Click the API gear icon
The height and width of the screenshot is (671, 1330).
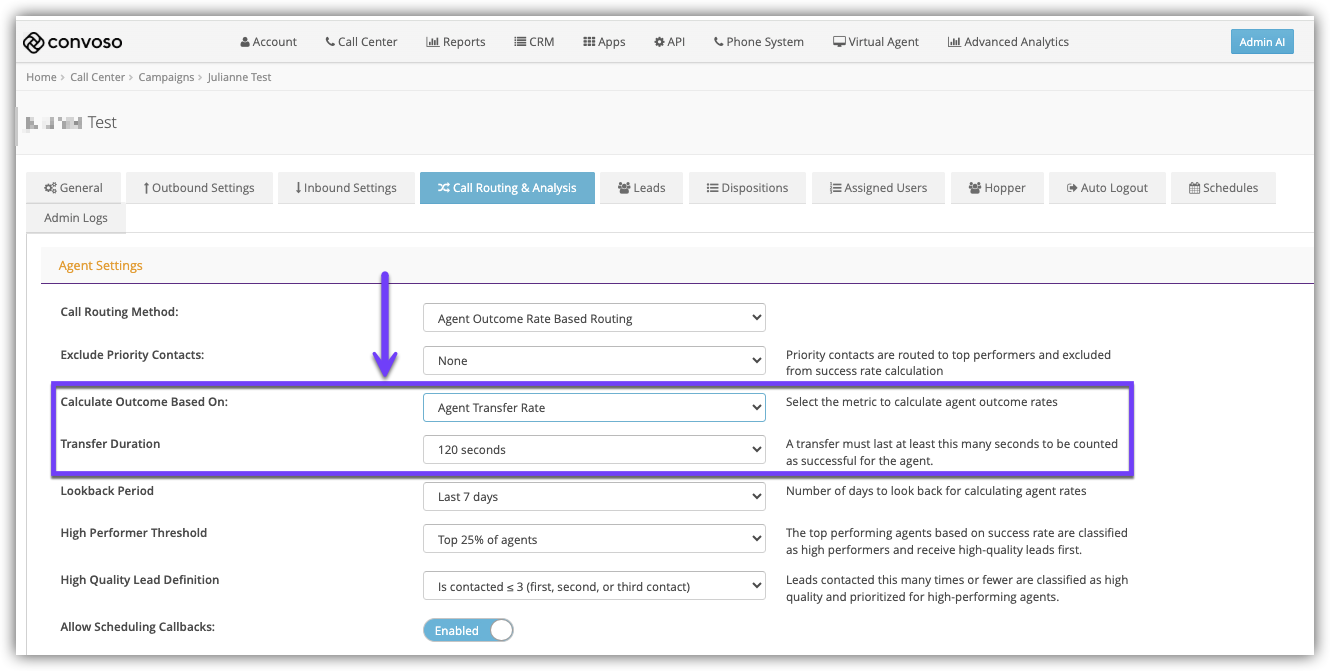(x=659, y=42)
